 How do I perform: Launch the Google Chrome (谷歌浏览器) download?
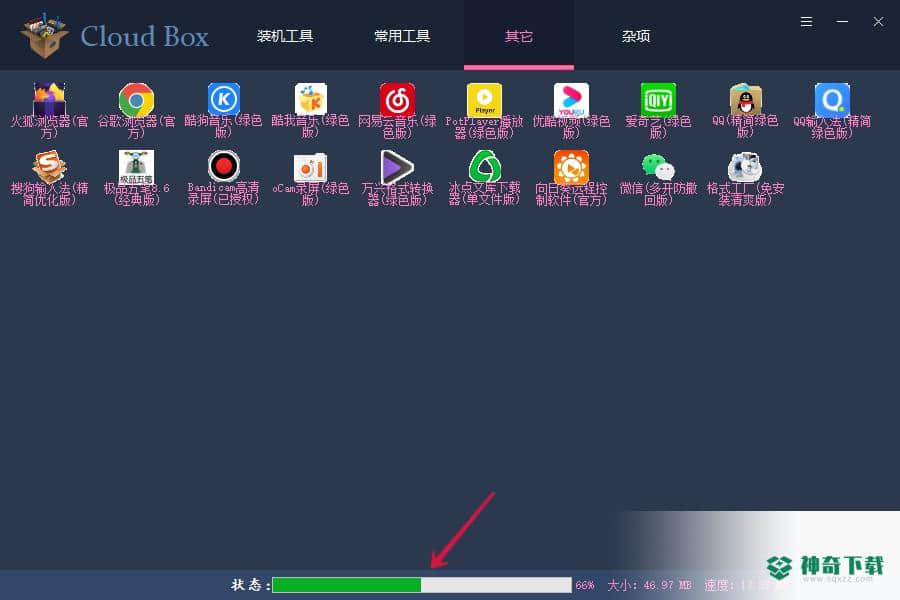[x=136, y=99]
